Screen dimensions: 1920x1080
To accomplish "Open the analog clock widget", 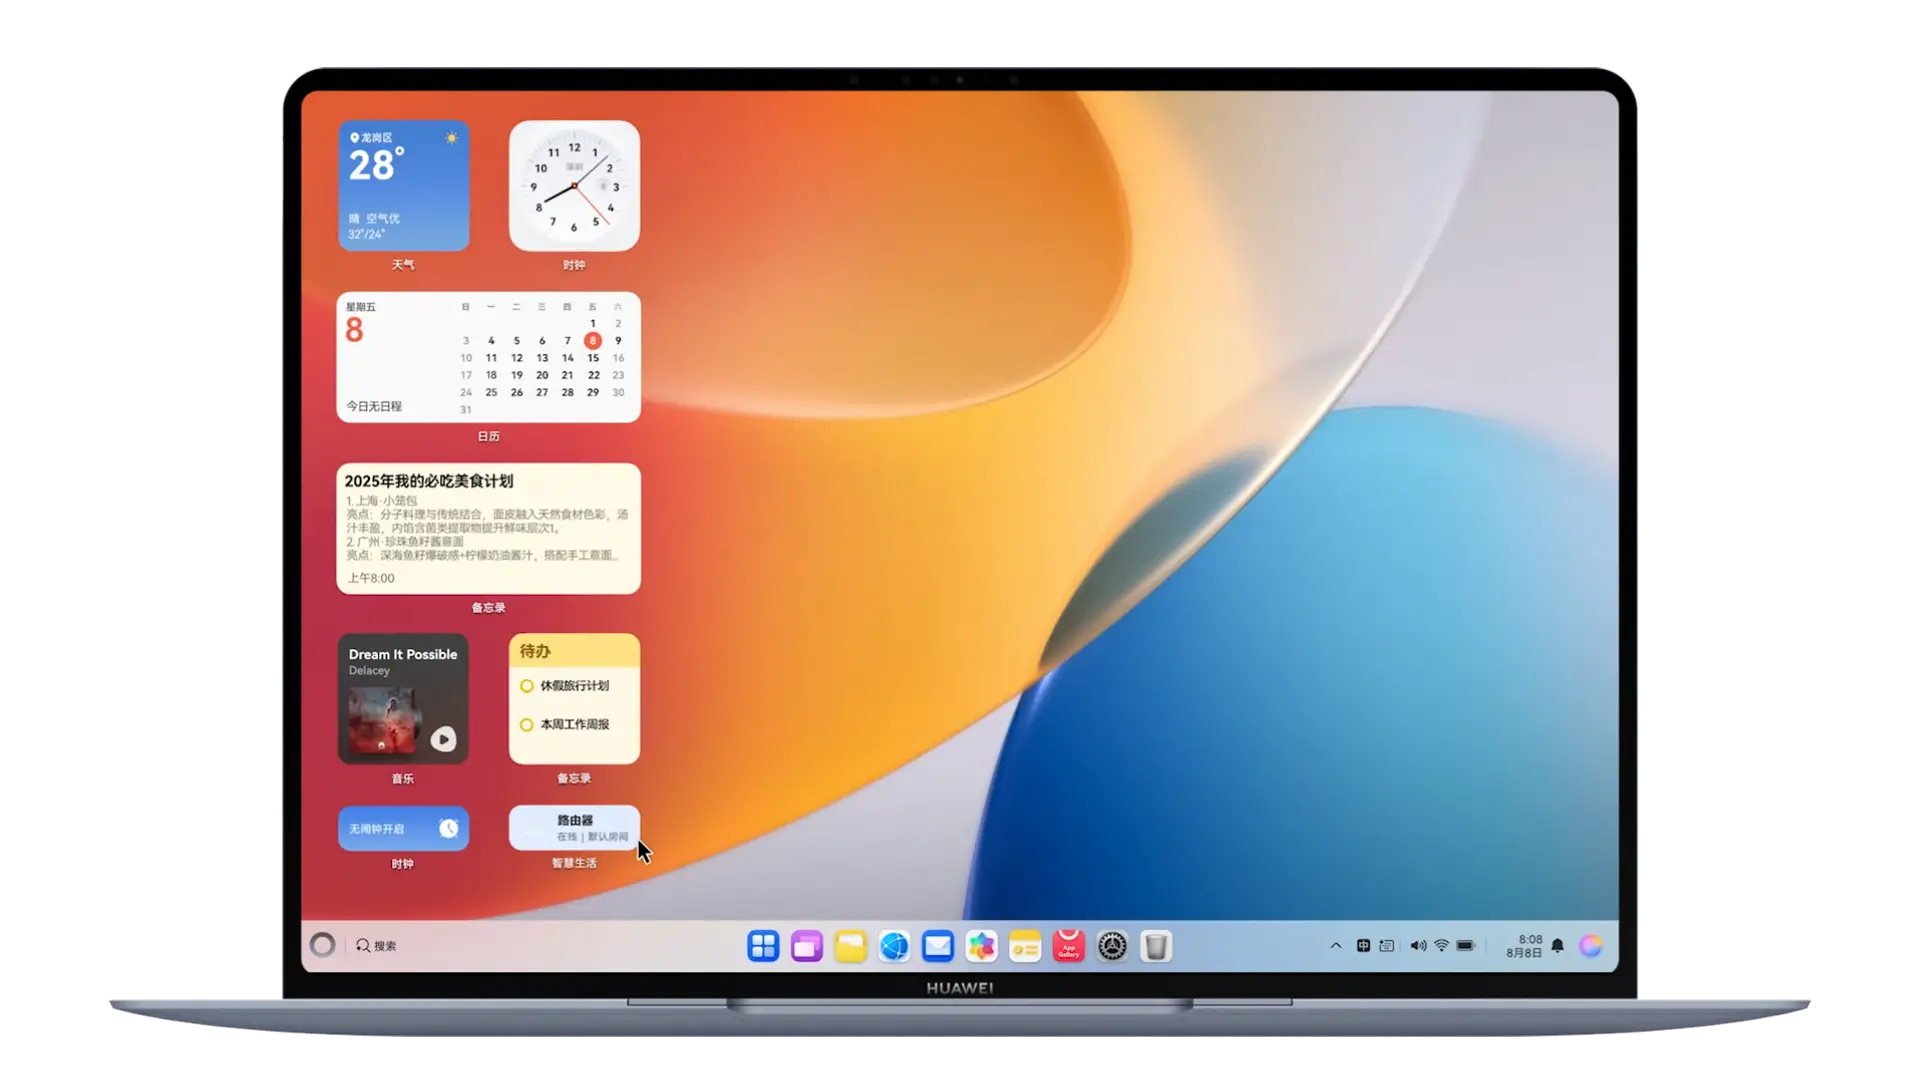I will [574, 186].
